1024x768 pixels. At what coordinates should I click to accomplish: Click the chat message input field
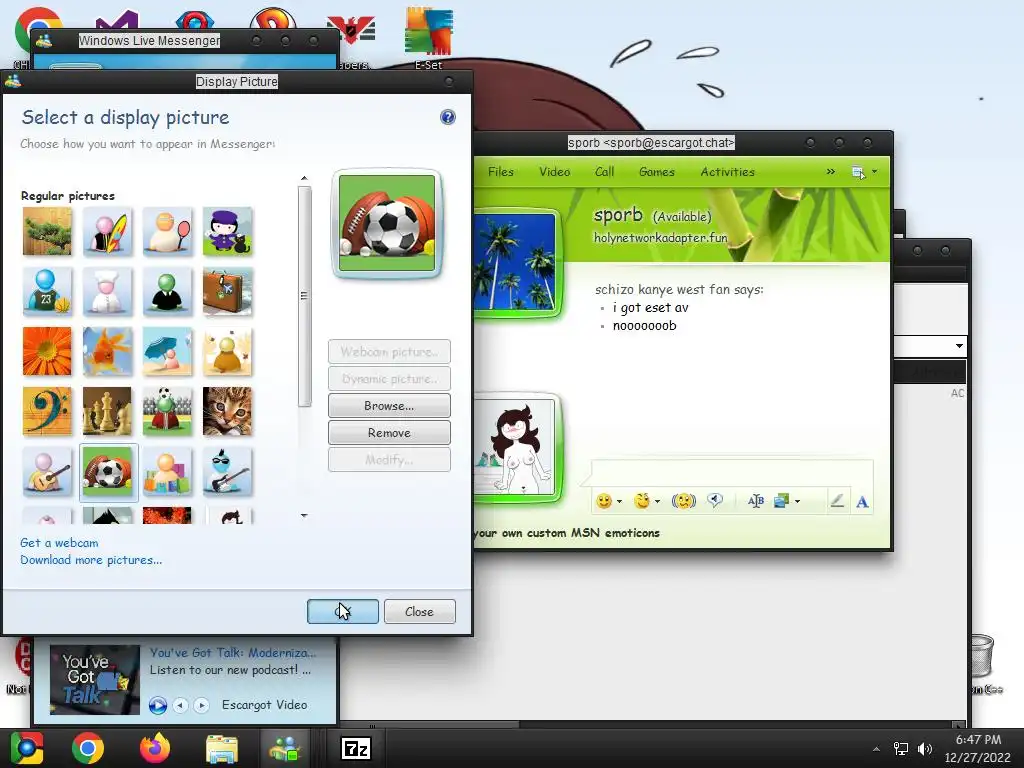point(731,473)
